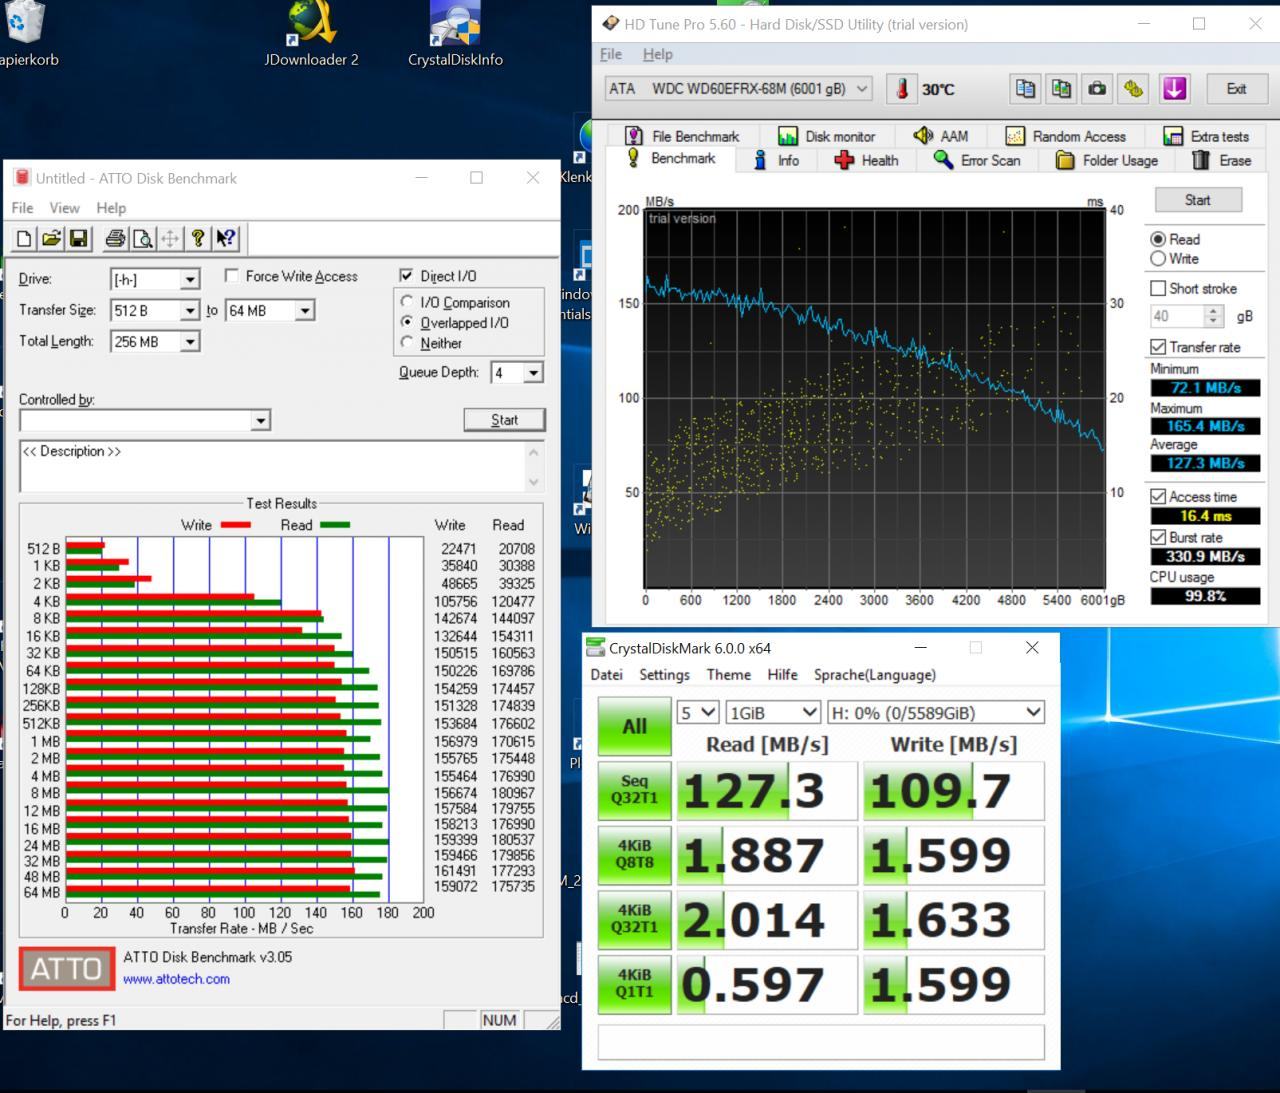Select the Read radio button in HD Tune

click(1158, 240)
